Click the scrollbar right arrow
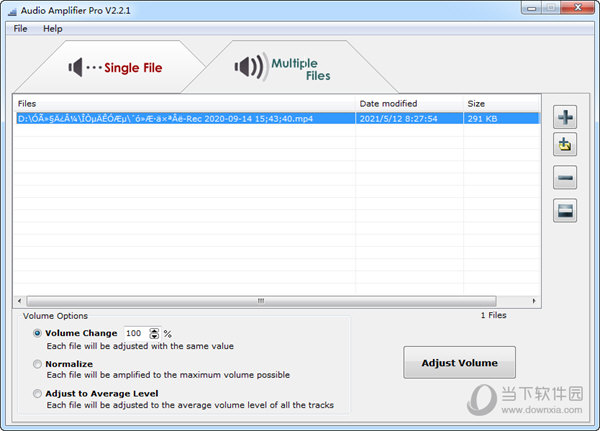 (x=534, y=301)
